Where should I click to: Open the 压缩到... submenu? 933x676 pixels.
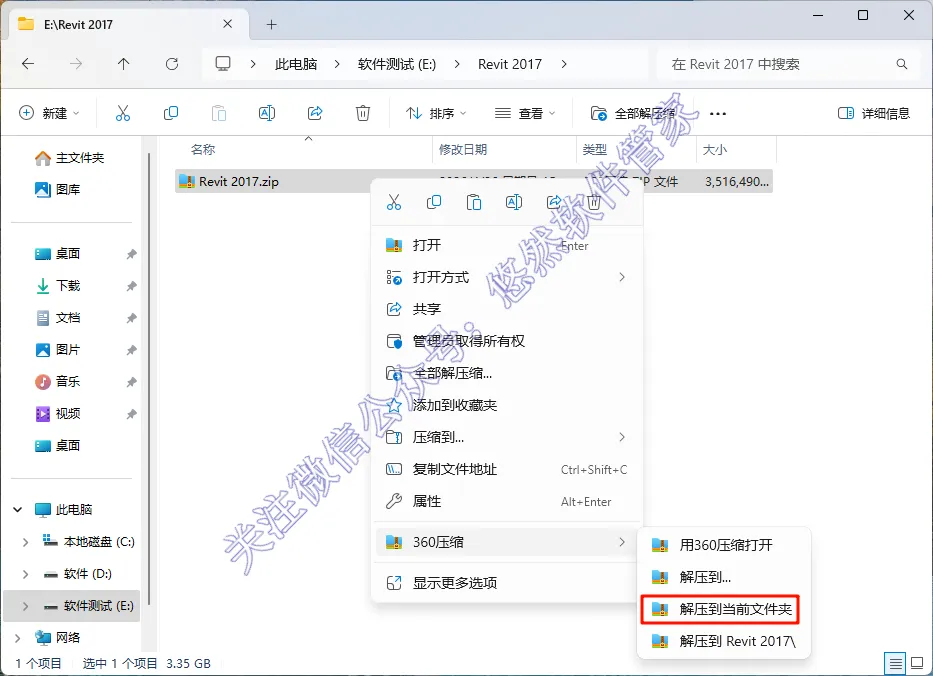tap(507, 437)
